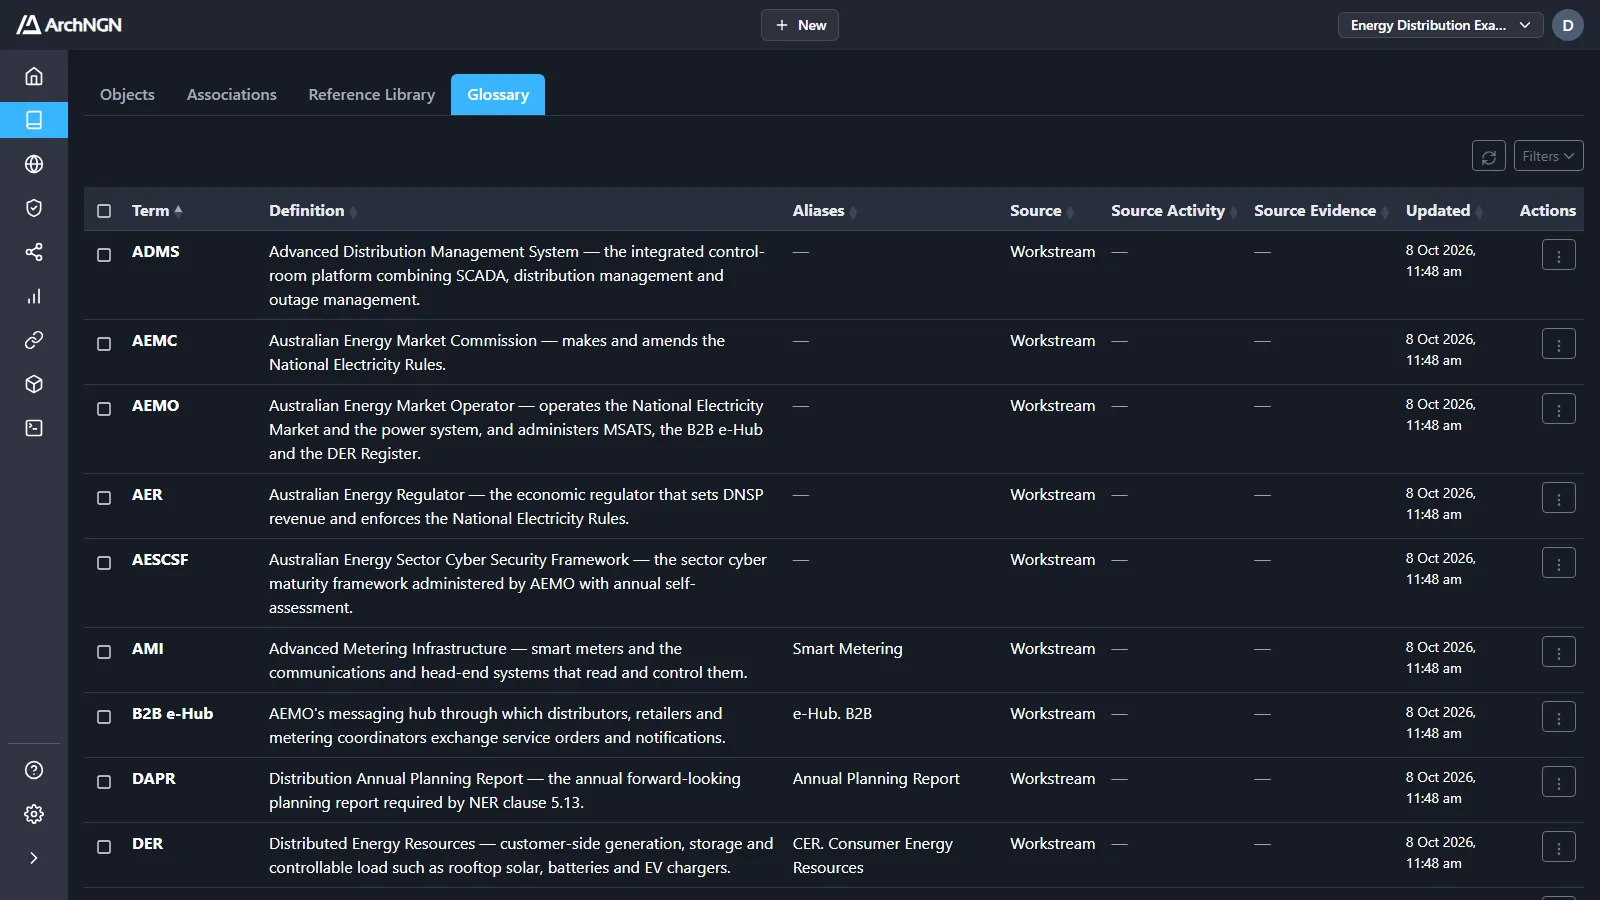Open actions menu for the DER row
Image resolution: width=1600 pixels, height=900 pixels.
tap(1559, 847)
